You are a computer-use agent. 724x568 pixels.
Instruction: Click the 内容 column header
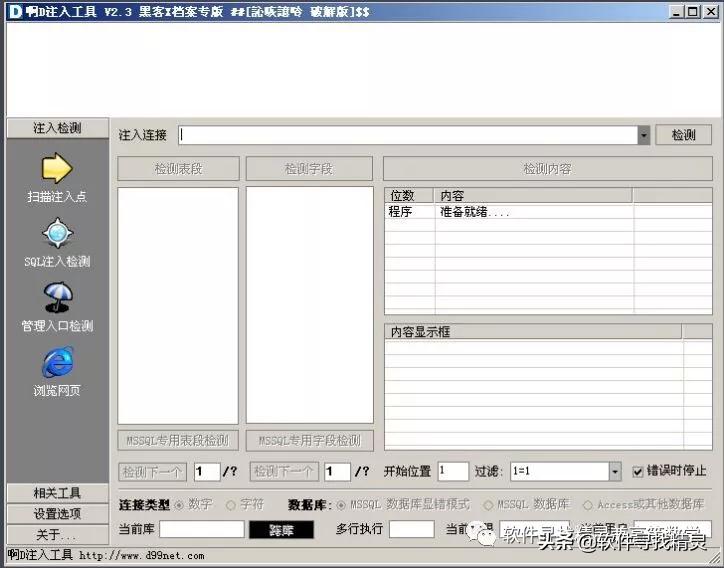[533, 195]
